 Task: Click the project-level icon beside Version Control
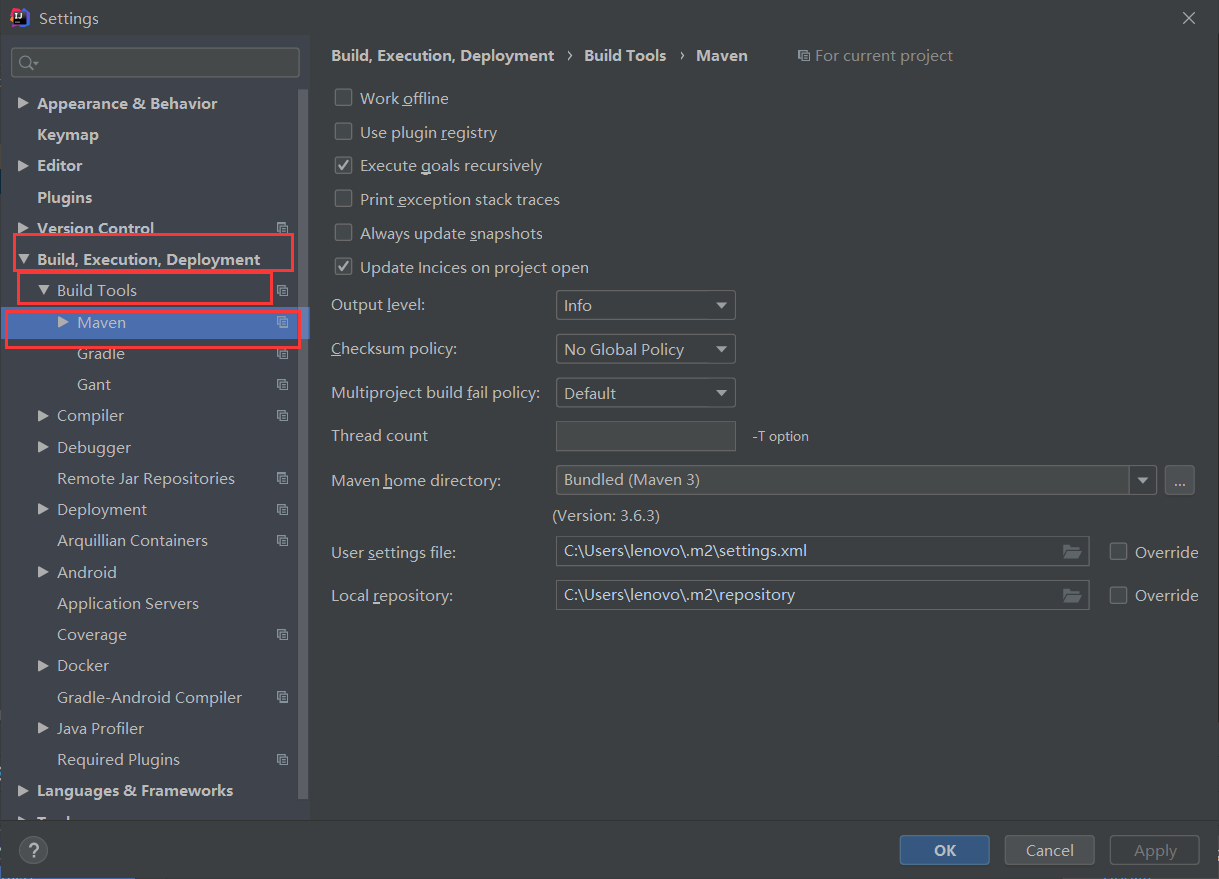282,228
